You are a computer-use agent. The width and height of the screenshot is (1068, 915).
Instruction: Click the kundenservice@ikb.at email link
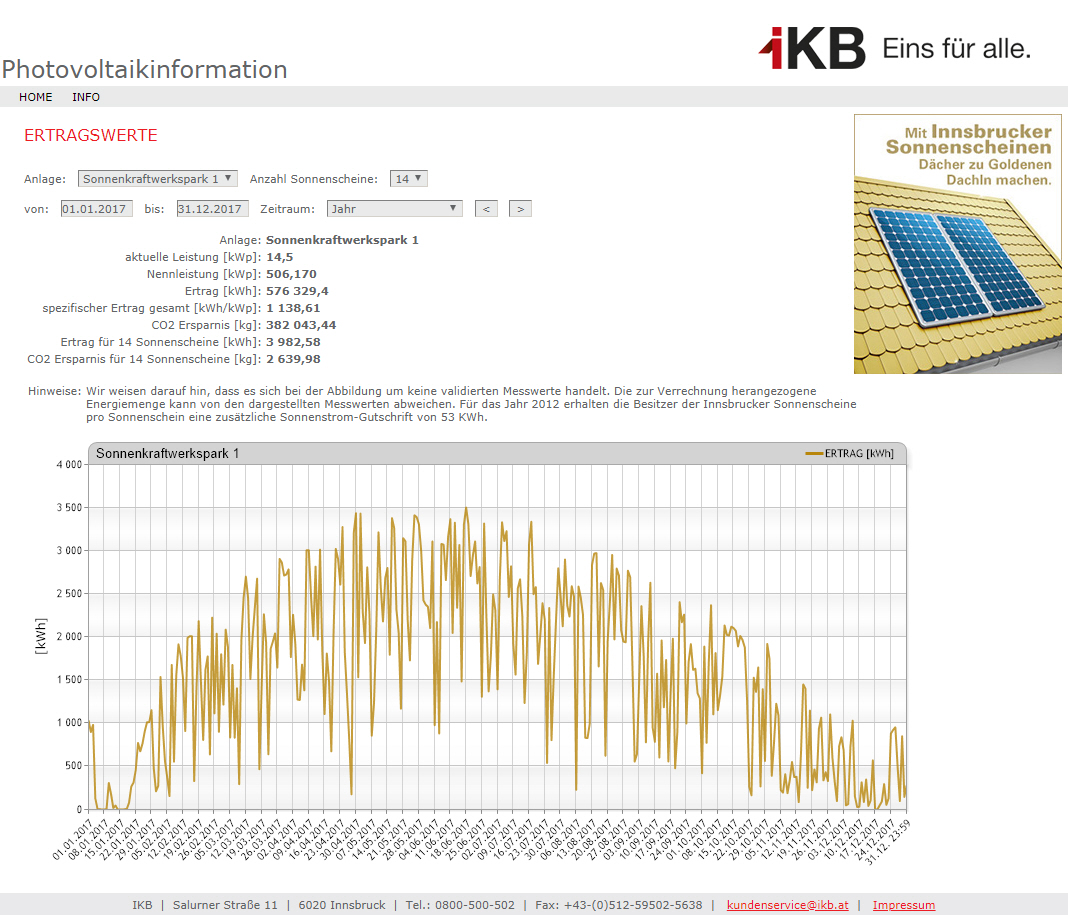click(787, 905)
